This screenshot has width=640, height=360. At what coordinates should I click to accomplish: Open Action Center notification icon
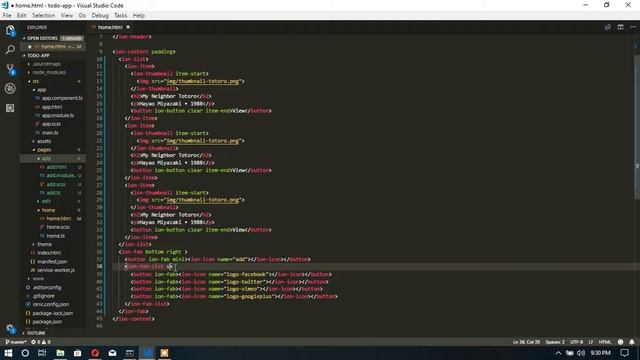(x=624, y=353)
